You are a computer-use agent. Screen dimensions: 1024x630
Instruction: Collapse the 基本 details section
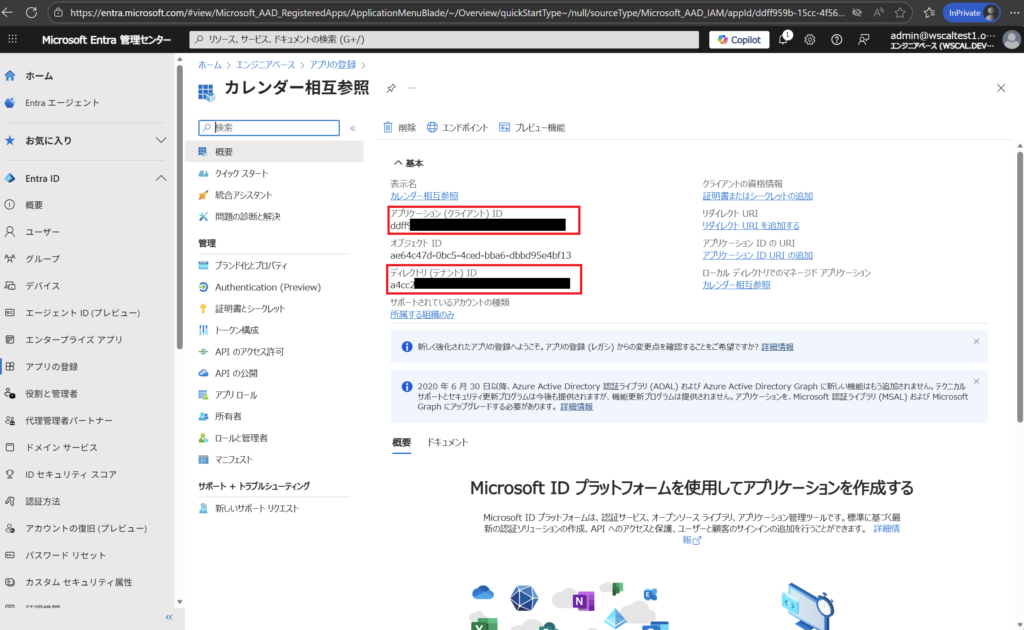point(401,163)
